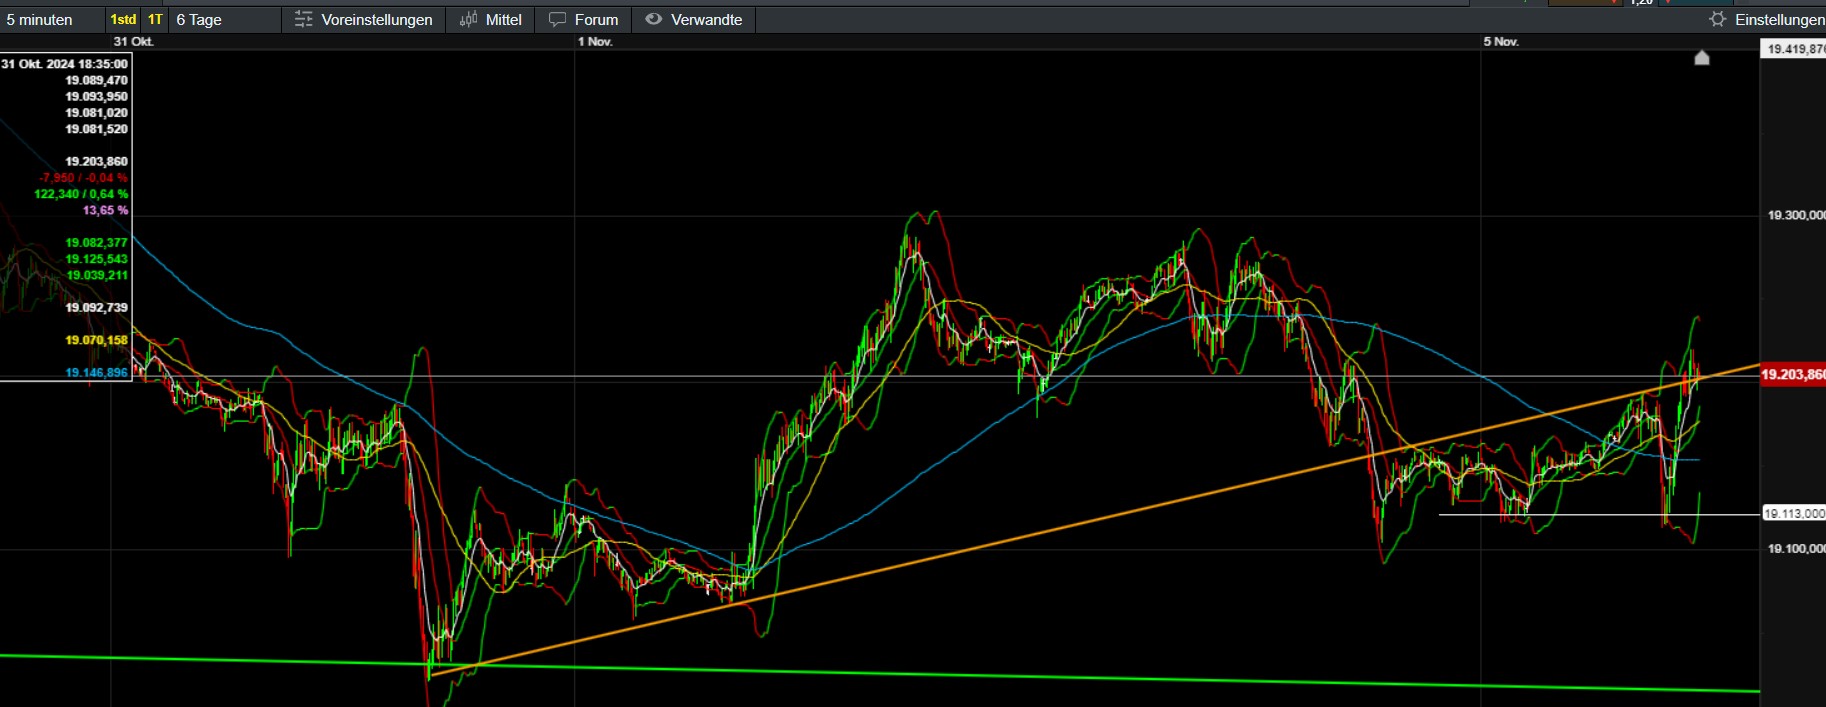This screenshot has width=1826, height=707.
Task: Select the 1T interval shortcut
Action: pos(155,20)
